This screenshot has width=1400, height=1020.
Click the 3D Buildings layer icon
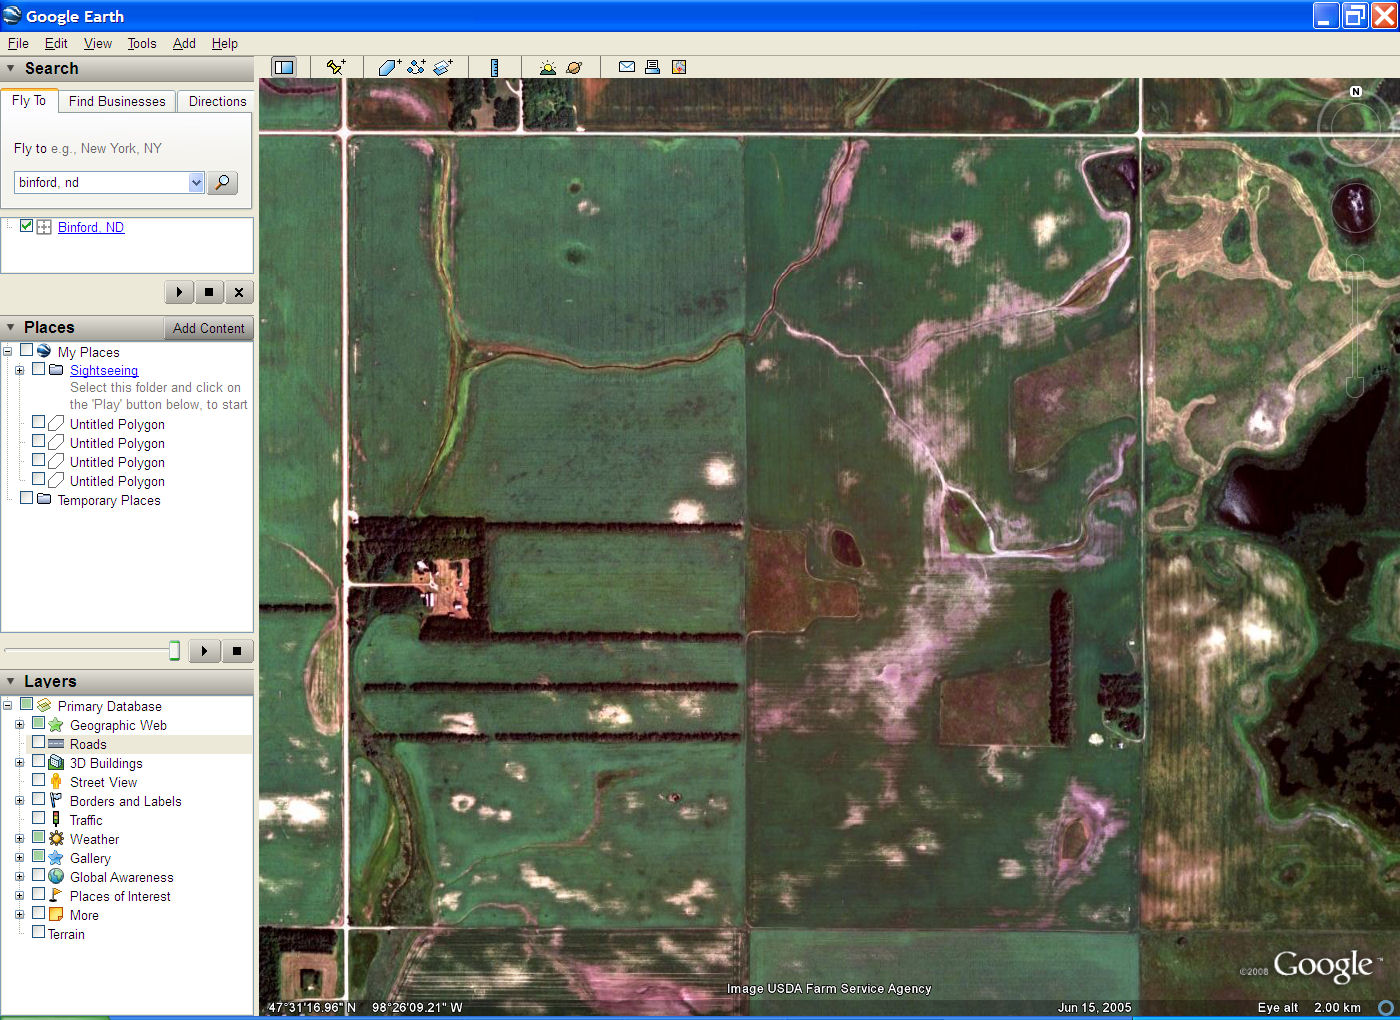click(56, 763)
